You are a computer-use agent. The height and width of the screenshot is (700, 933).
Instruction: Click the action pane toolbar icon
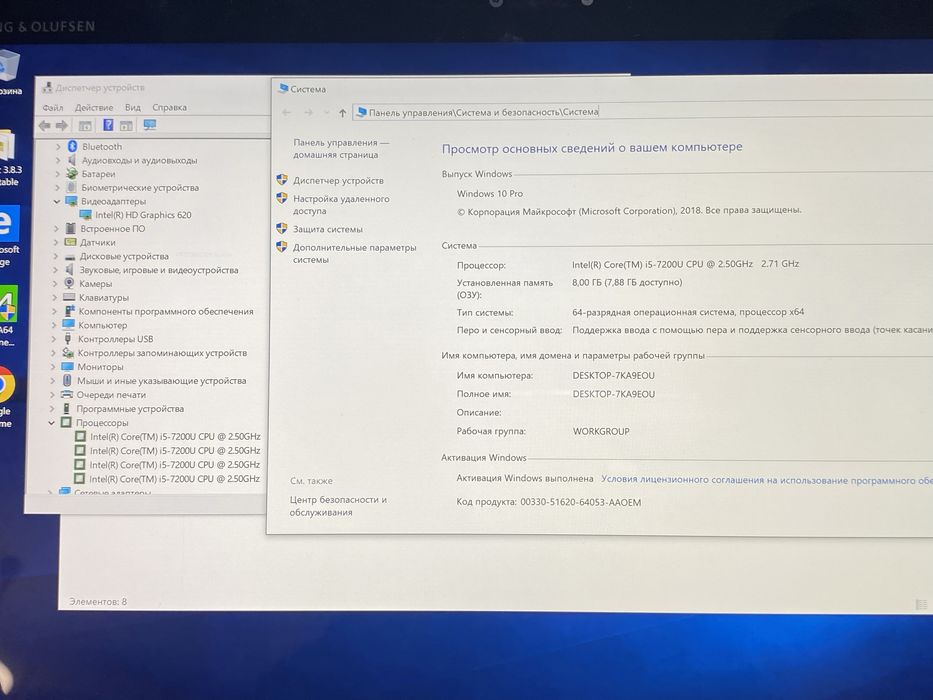tap(126, 126)
